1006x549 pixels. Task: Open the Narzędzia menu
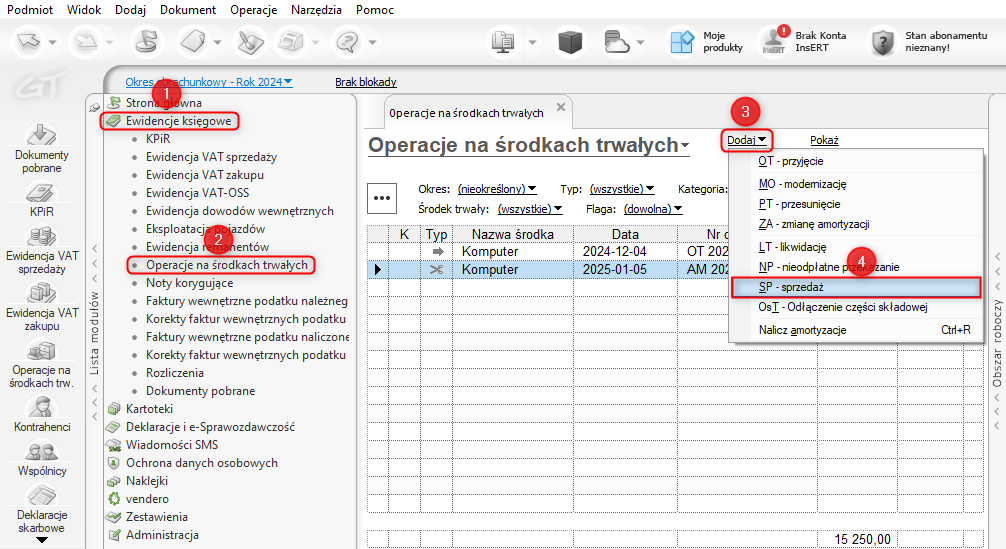pos(316,10)
